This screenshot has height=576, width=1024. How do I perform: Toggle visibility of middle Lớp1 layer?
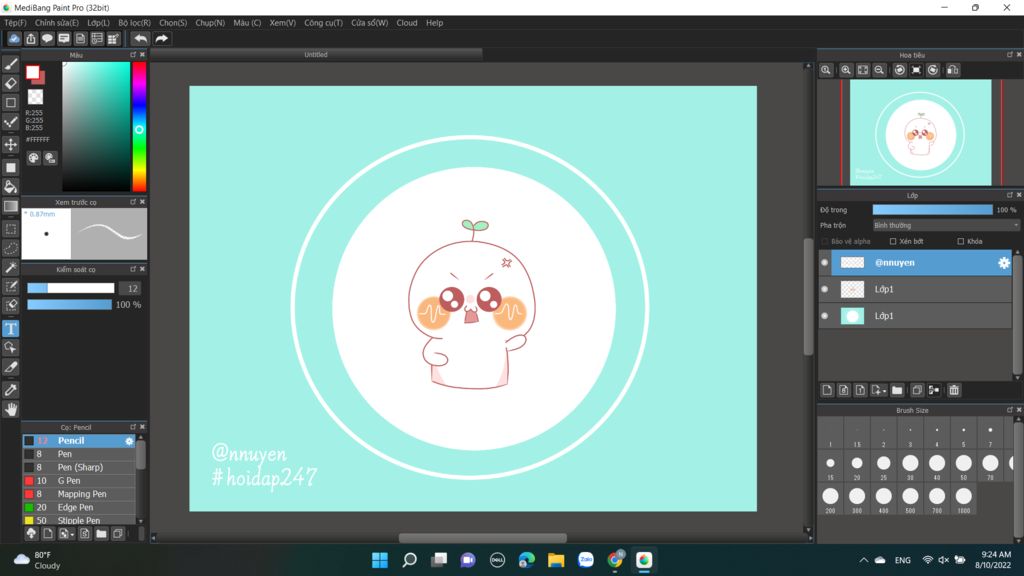(x=825, y=289)
